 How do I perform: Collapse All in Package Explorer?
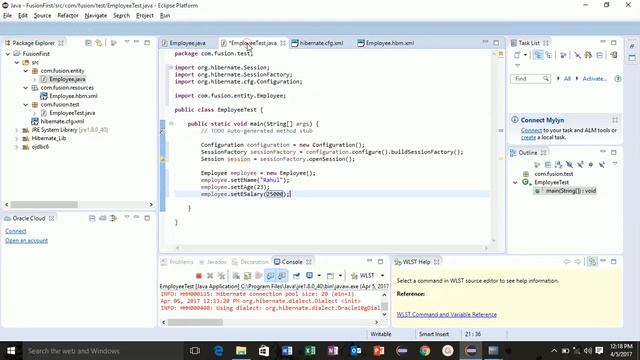[88, 43]
